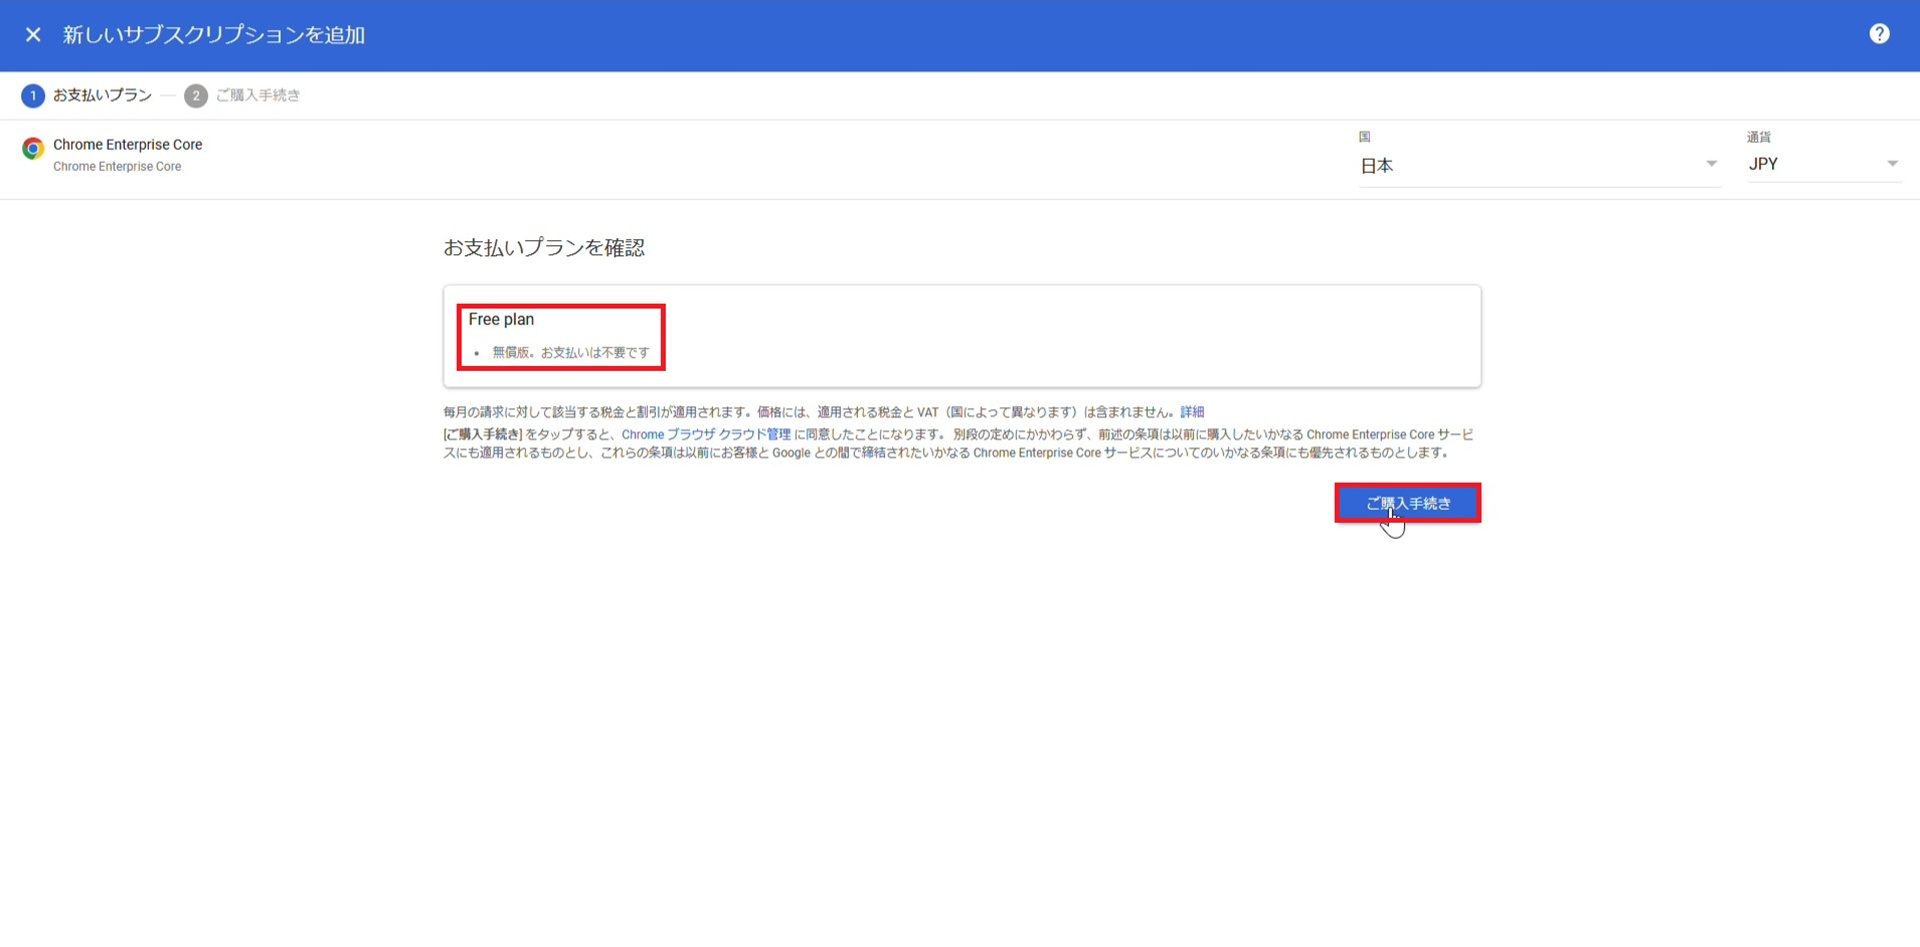Image resolution: width=1920 pixels, height=947 pixels.
Task: Click the gray Chrome Enterprise Core subtitle
Action: [117, 167]
